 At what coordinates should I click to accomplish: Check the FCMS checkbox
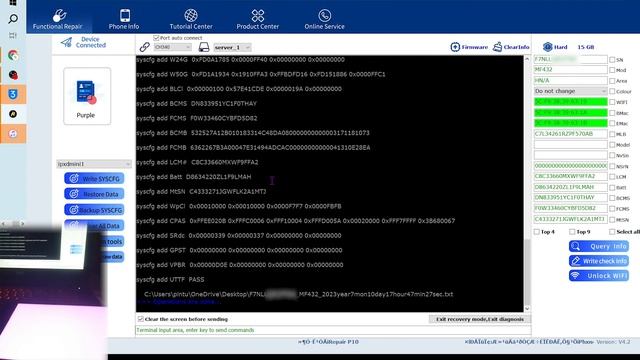coord(612,209)
